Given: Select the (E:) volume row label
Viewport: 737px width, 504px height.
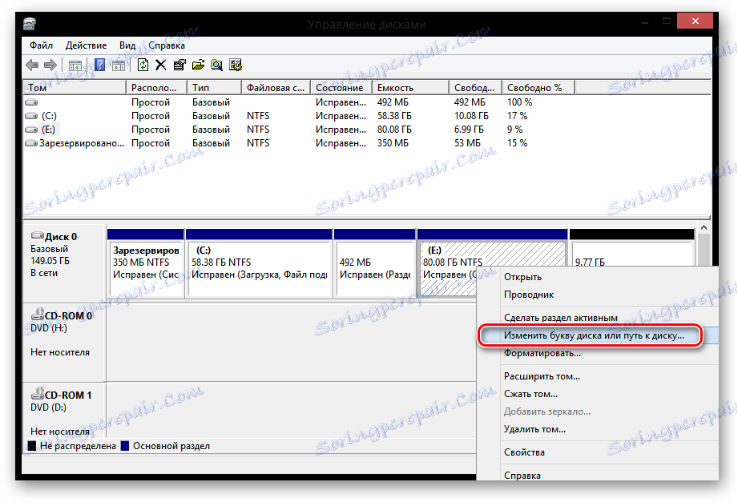Looking at the screenshot, I should (48, 129).
